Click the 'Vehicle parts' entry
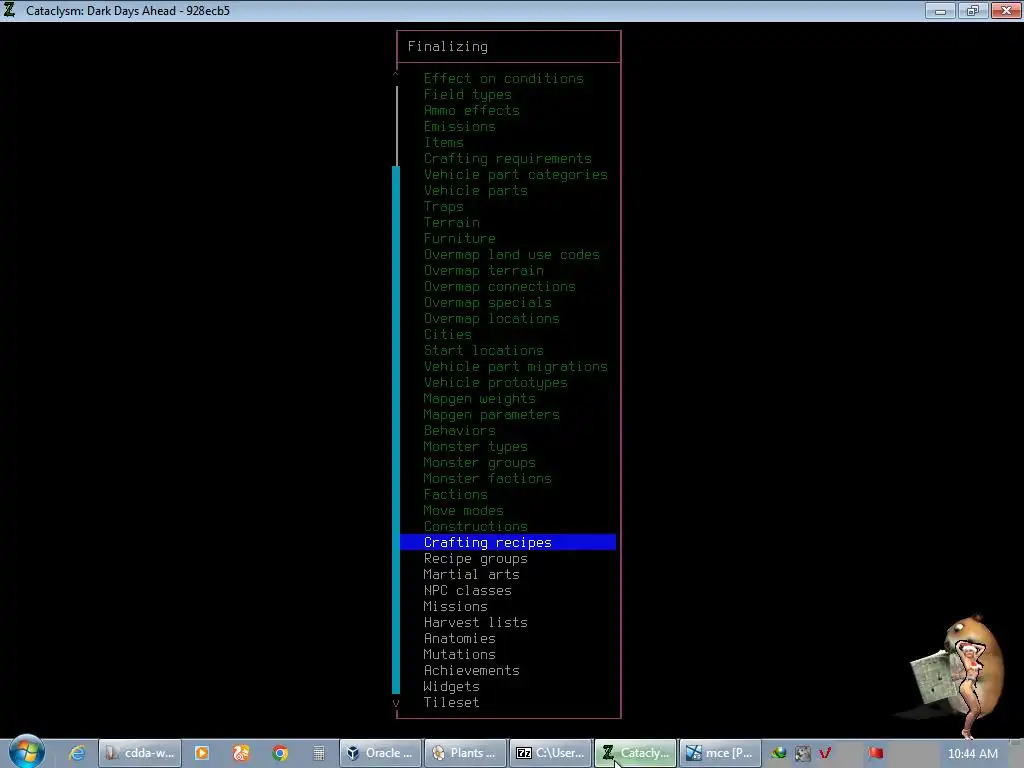This screenshot has height=768, width=1024. 475,191
